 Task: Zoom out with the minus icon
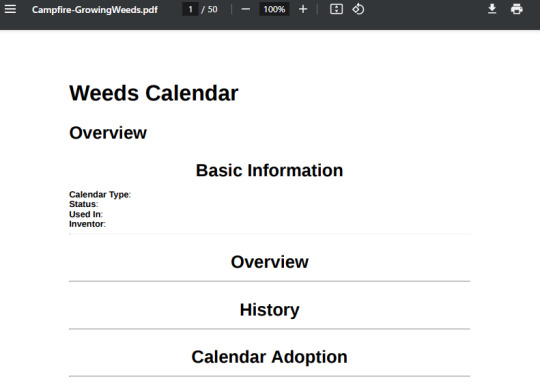coord(246,9)
